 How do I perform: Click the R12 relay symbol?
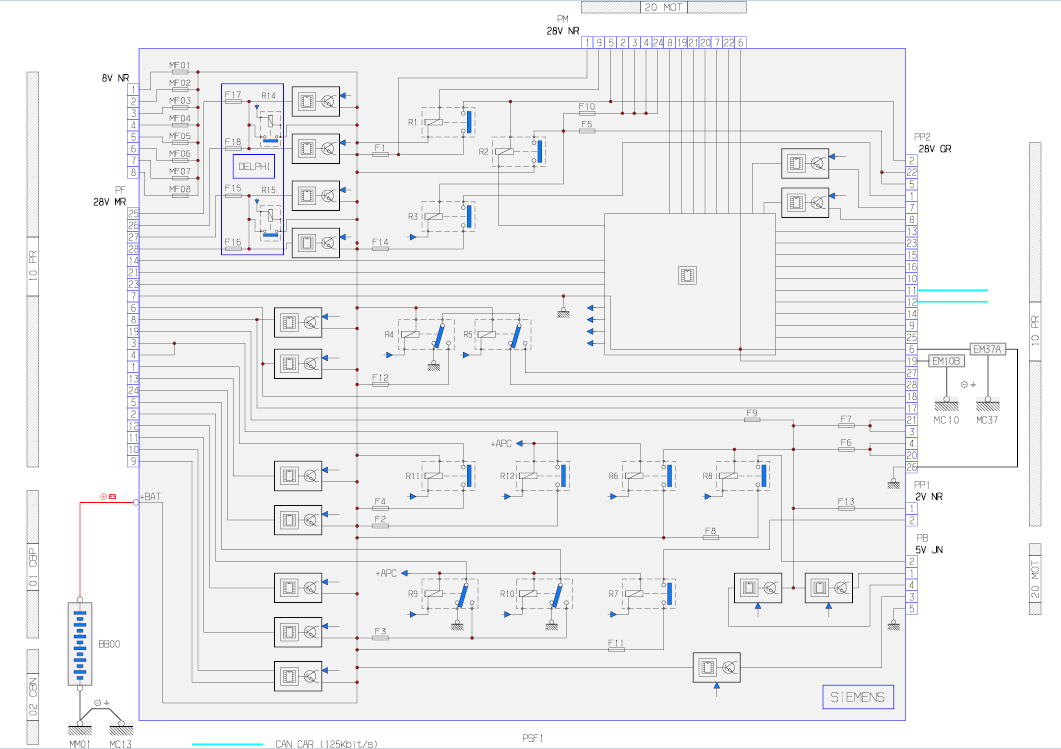pyautogui.click(x=543, y=476)
